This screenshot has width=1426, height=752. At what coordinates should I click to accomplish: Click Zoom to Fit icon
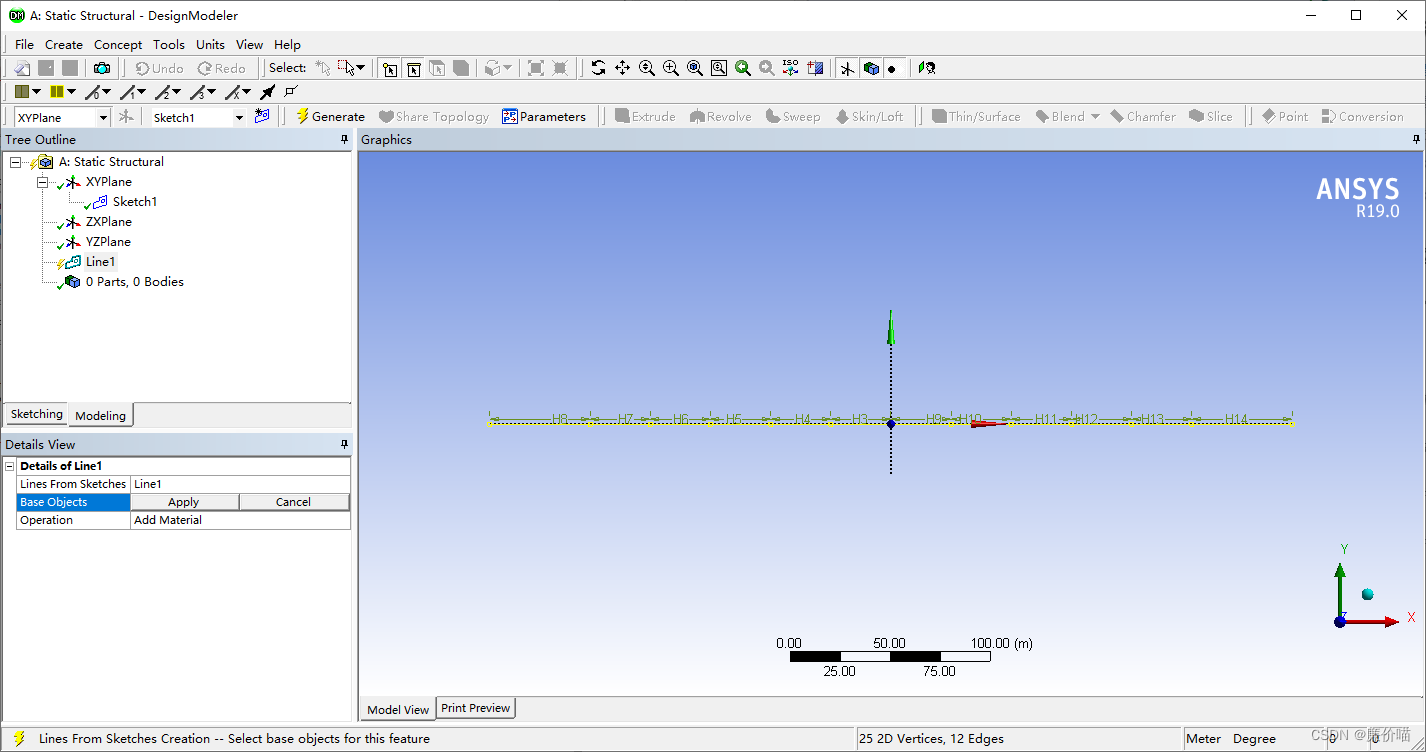[694, 68]
